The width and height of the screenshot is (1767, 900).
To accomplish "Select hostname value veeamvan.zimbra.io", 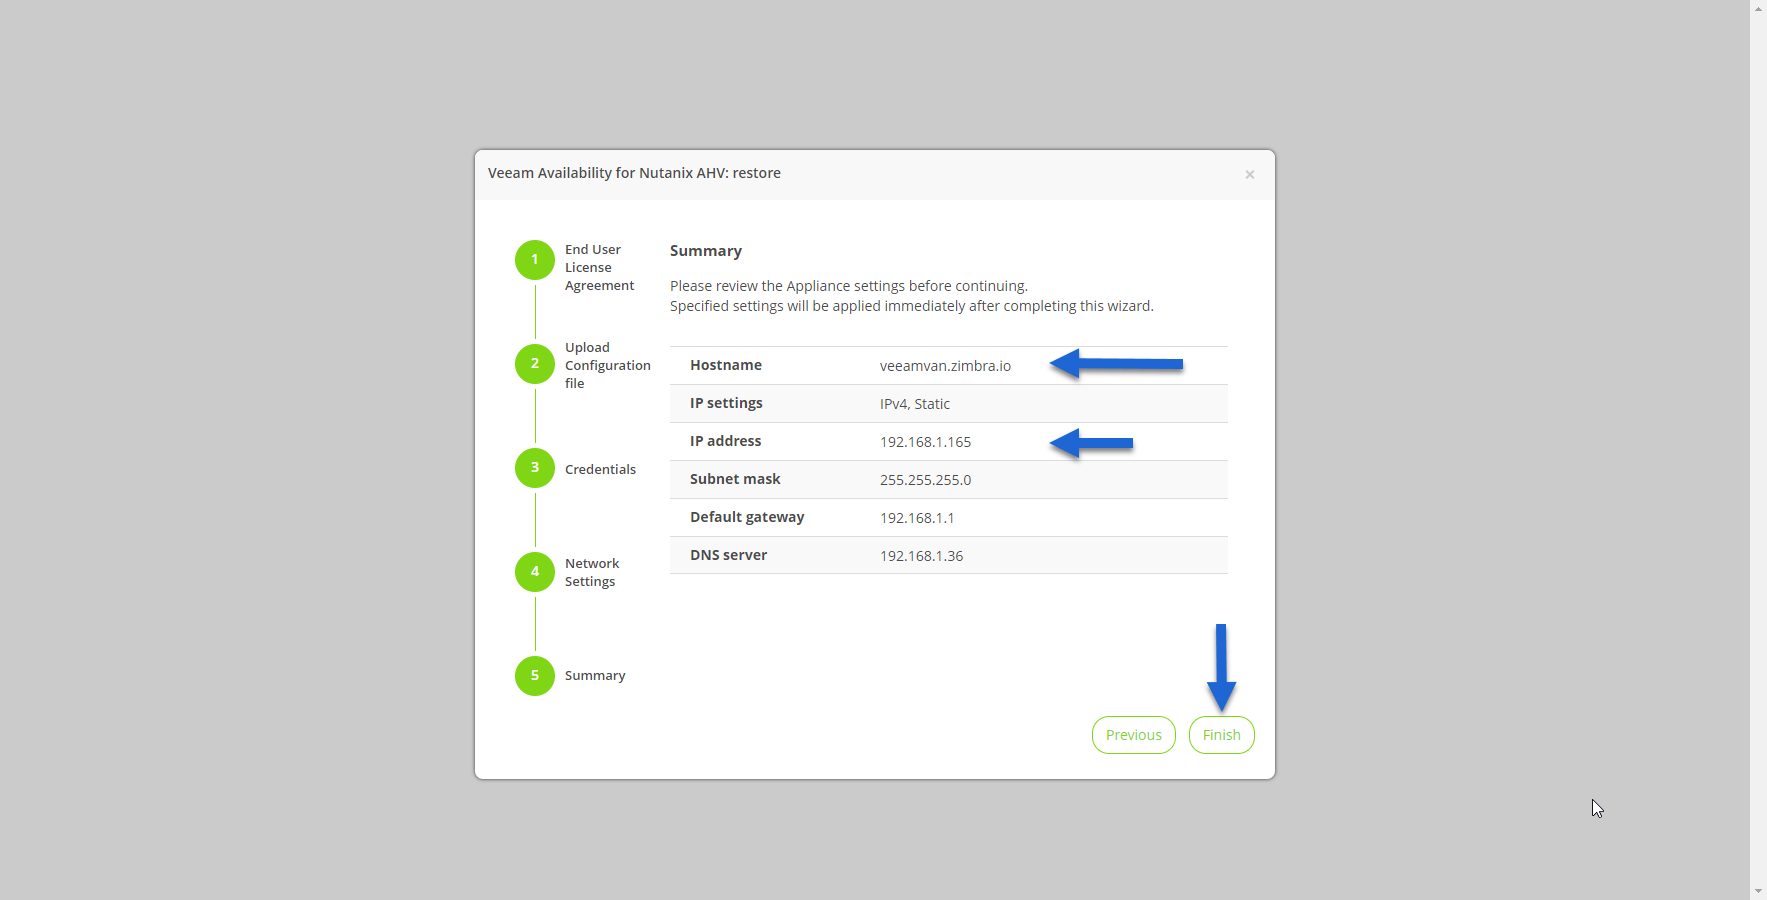I will 945,366.
